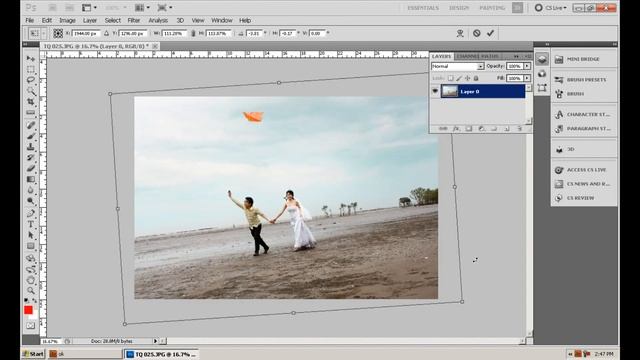Select the Move tool
The width and height of the screenshot is (640, 360).
pyautogui.click(x=31, y=58)
